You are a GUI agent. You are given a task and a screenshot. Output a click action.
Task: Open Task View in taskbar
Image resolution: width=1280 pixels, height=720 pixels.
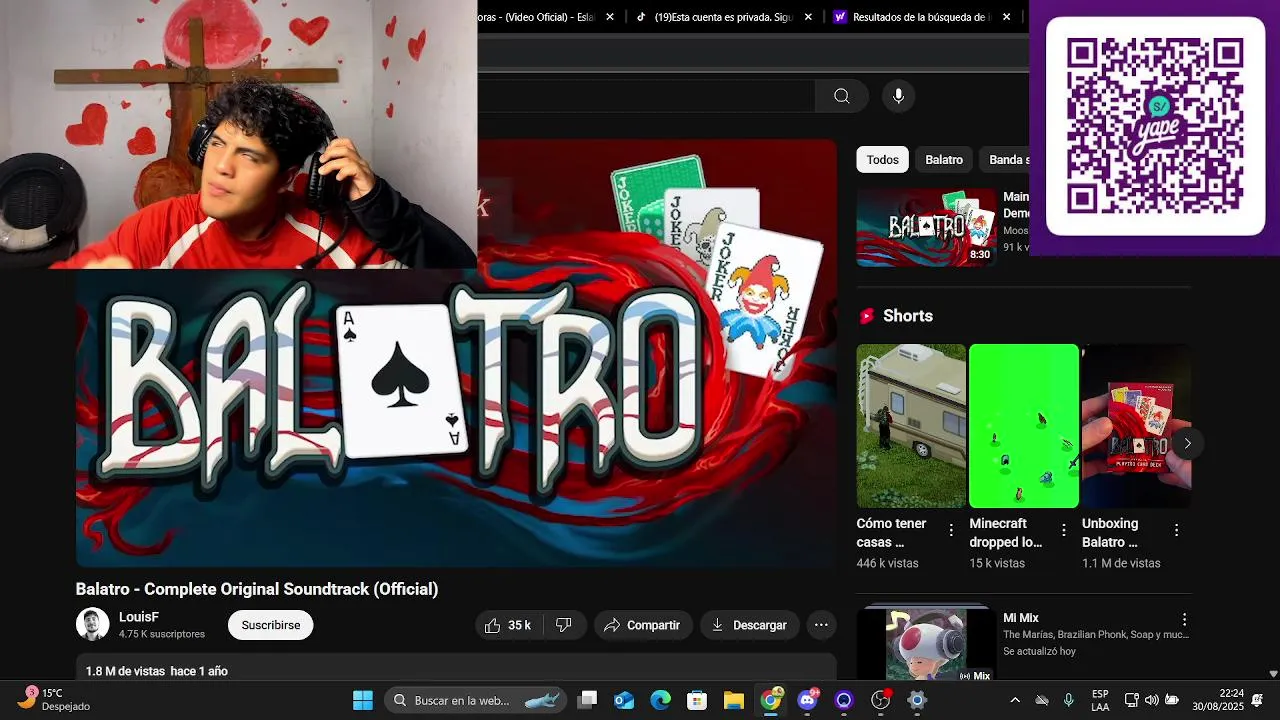coord(587,700)
